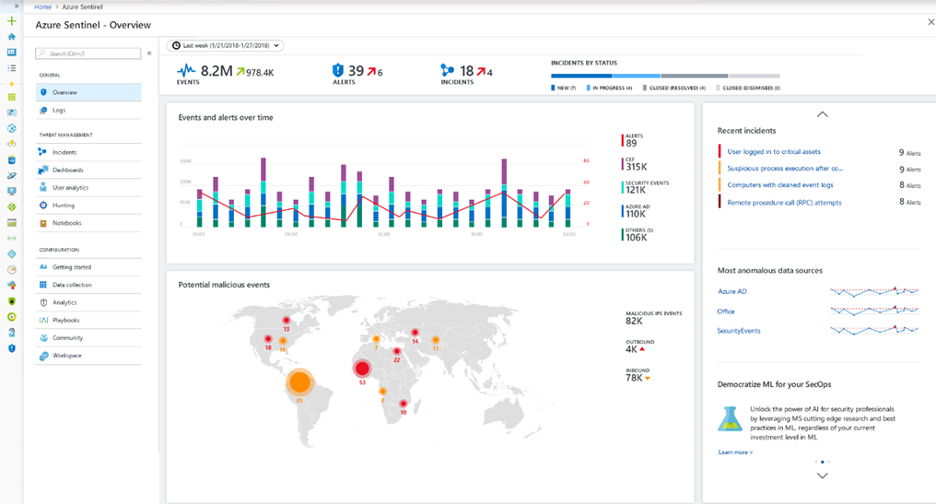Click the green Create a resource plus icon
Viewport: 936px width, 504px height.
(x=11, y=21)
